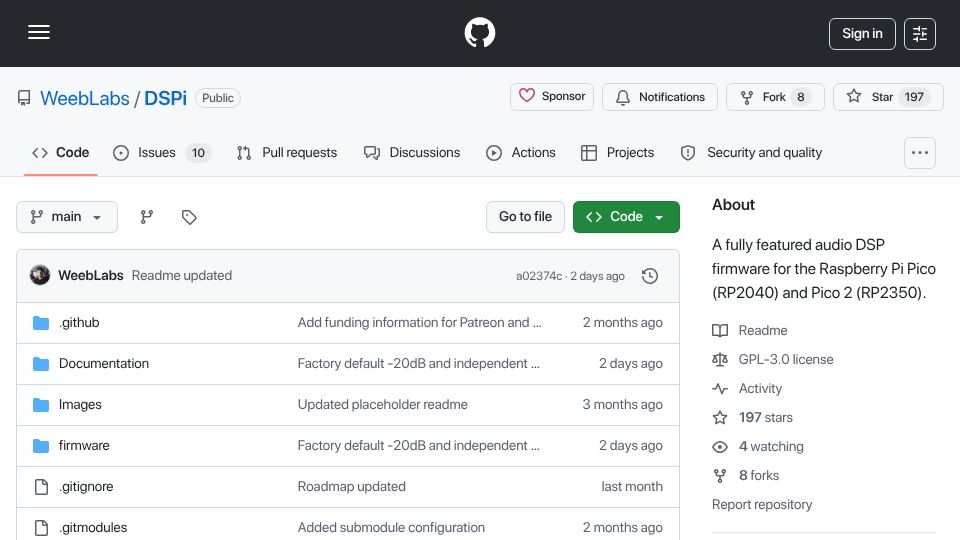This screenshot has height=540, width=960.
Task: Open Documentation row's Factory default -20dB commit
Action: (418, 364)
